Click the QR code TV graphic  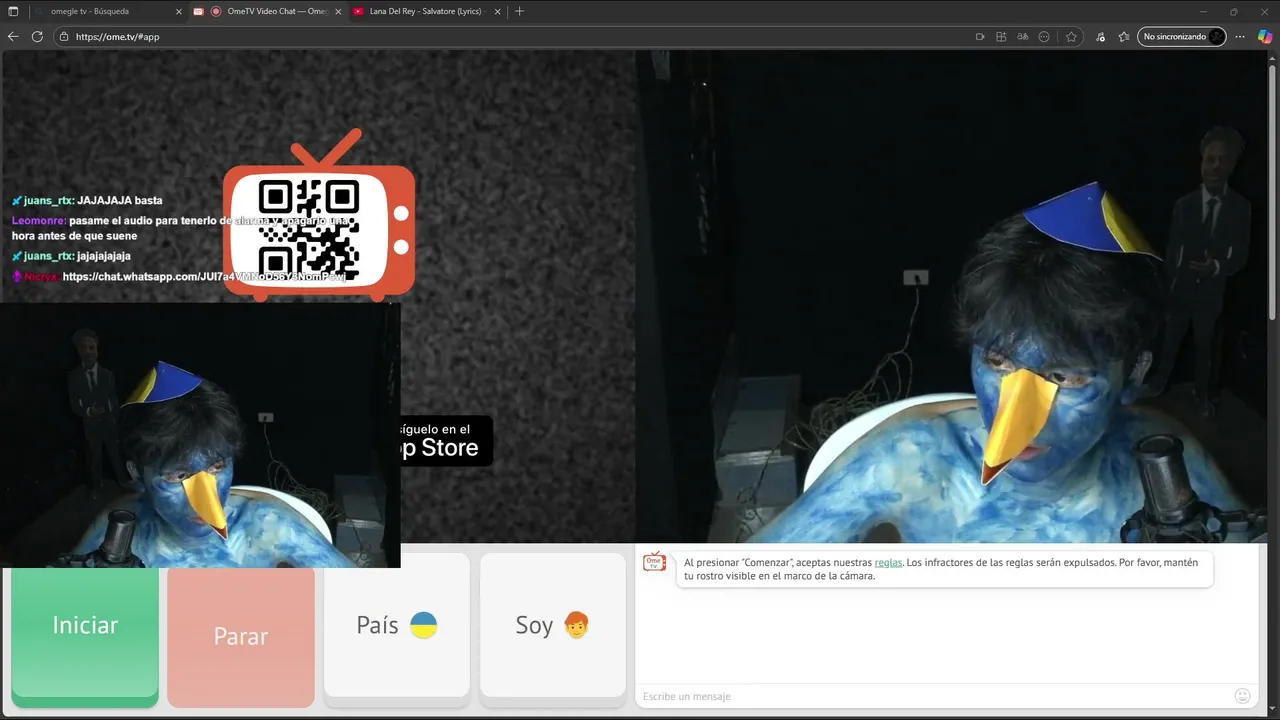point(318,216)
